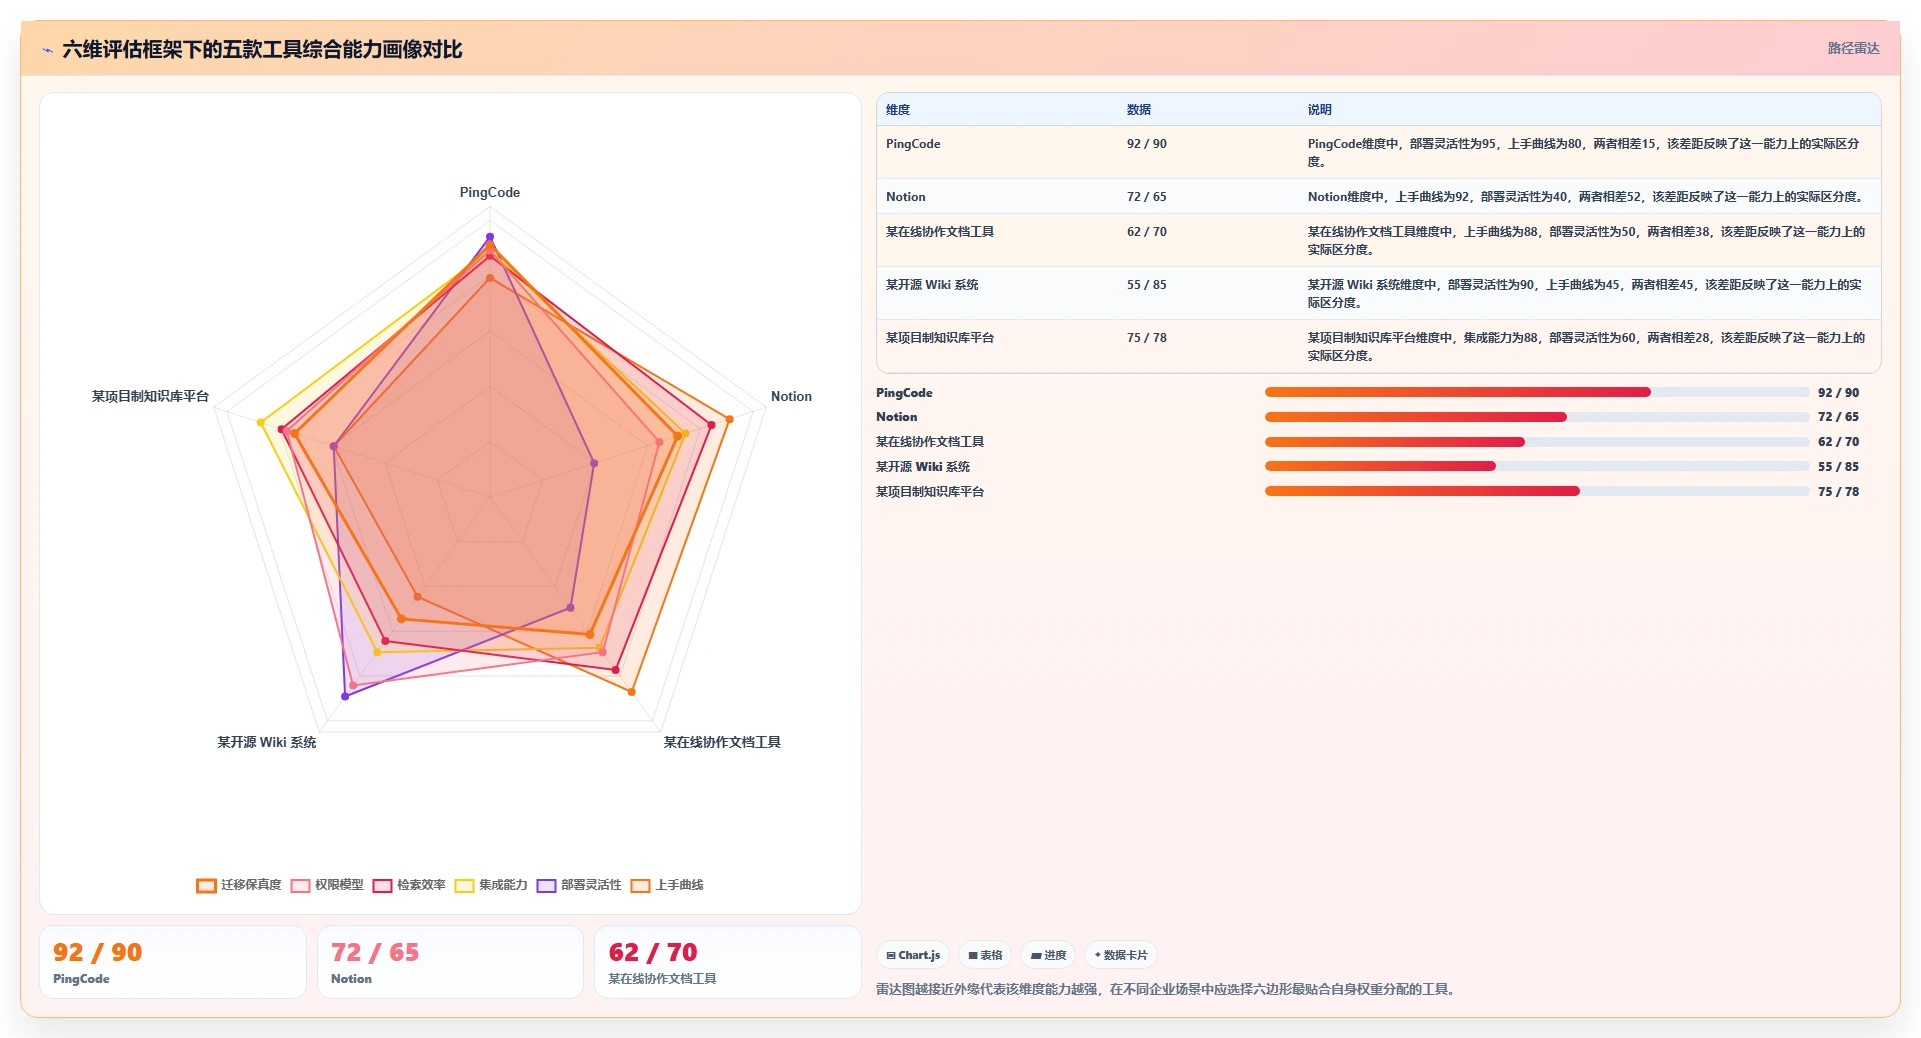Toggle the 上手曲线 legend series

click(x=667, y=885)
